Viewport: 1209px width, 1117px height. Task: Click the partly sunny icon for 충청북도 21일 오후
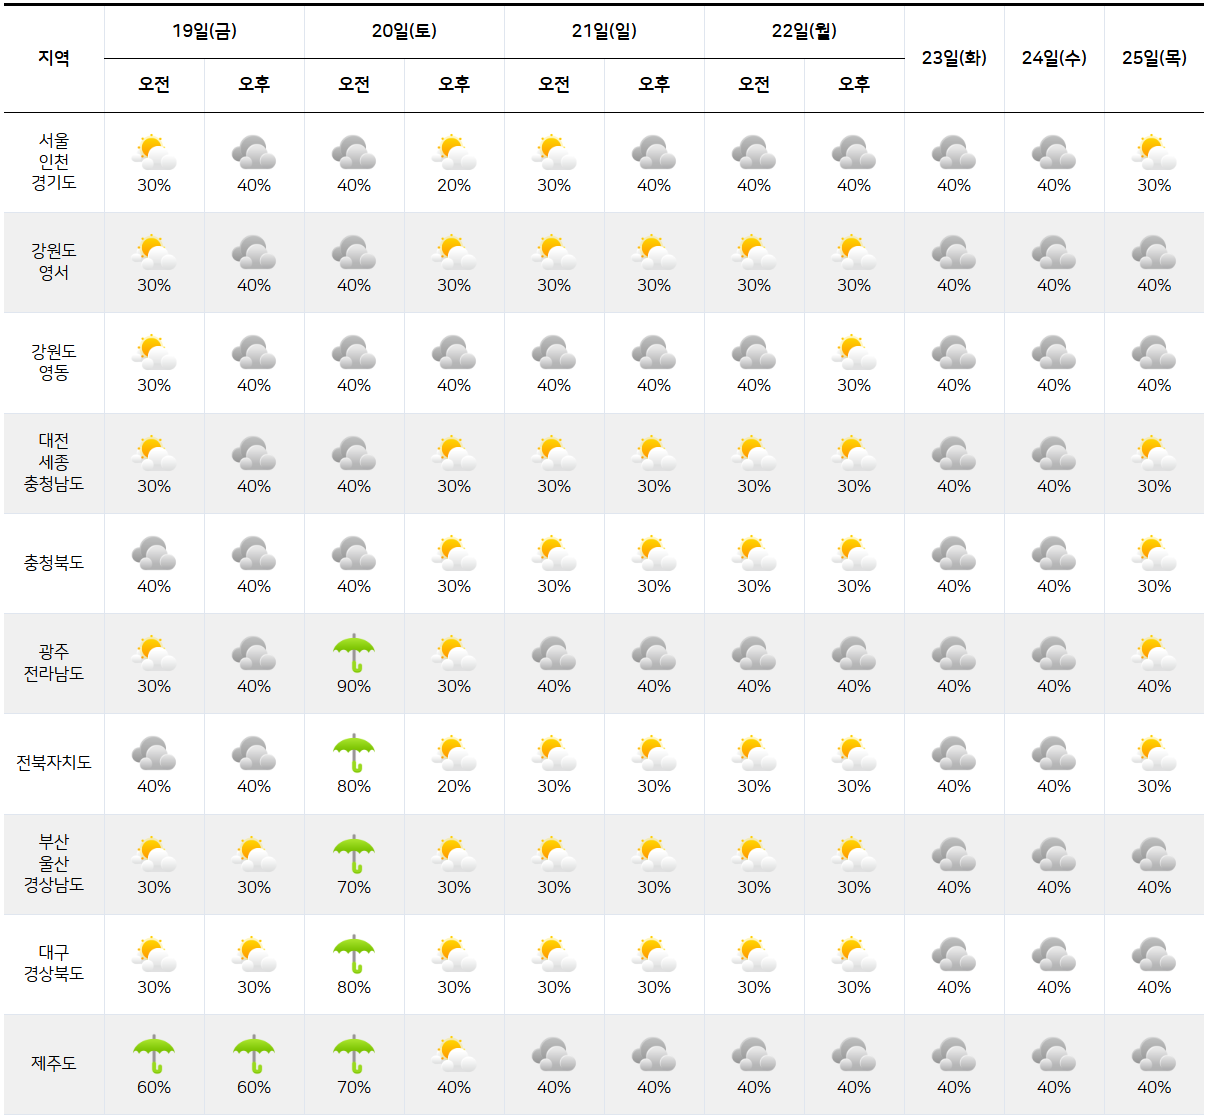pyautogui.click(x=654, y=554)
